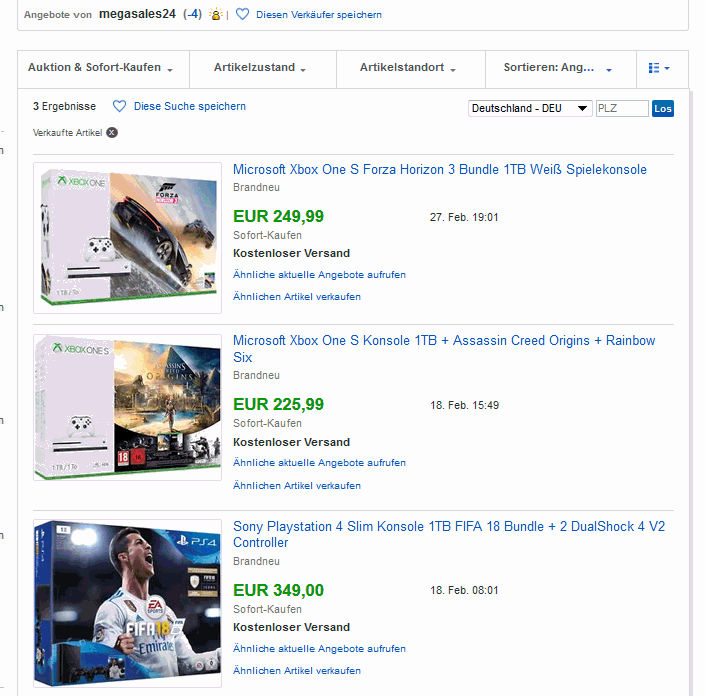Open the Playstation 4 Slim FIFA 18 listing
705x696 pixels.
(x=449, y=534)
